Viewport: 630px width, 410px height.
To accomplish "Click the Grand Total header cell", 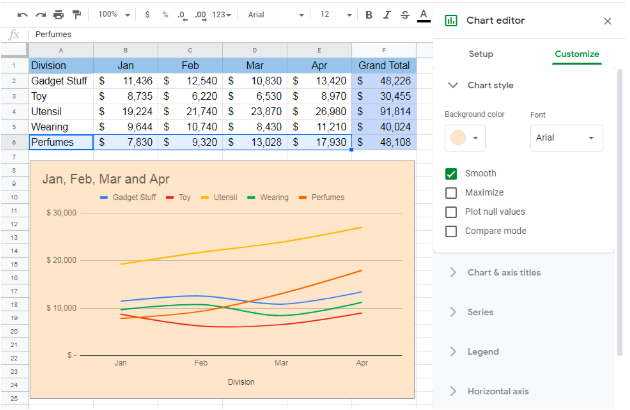I will [384, 66].
